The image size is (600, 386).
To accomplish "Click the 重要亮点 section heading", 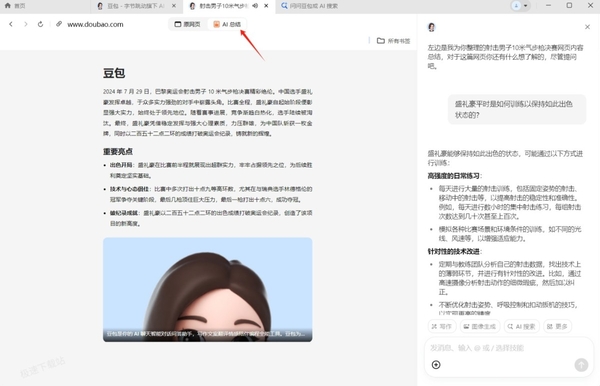I will [118, 151].
